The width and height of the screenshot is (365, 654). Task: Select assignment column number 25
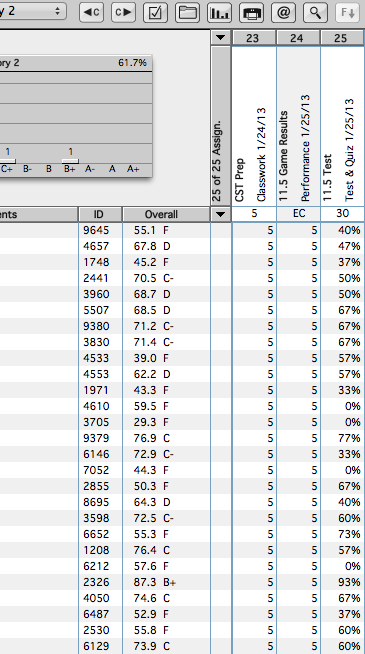[x=341, y=38]
